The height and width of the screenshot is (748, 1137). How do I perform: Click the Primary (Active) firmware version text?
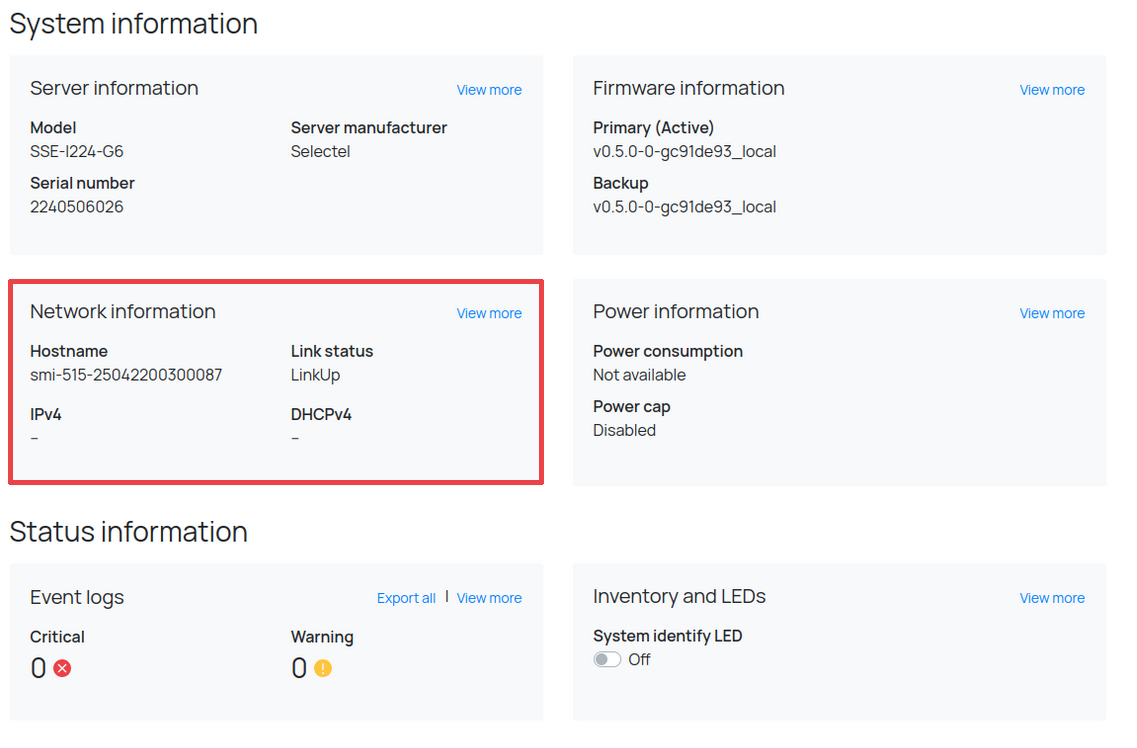684,152
